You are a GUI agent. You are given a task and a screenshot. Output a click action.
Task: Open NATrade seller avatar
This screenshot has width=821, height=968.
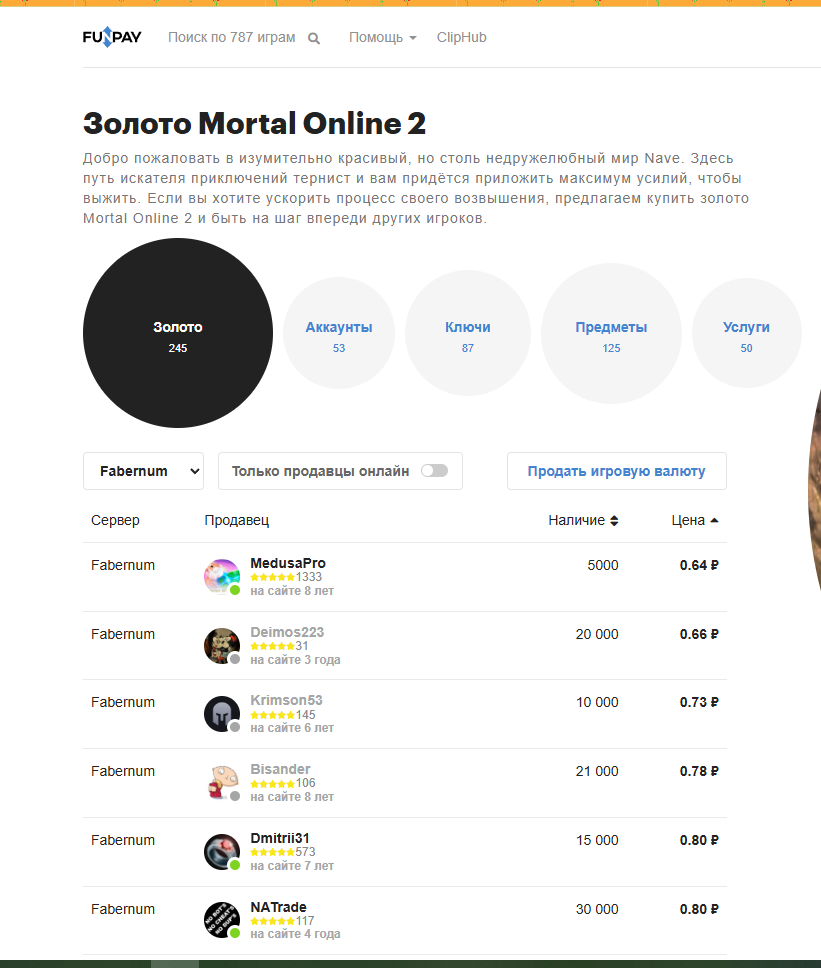click(x=222, y=920)
